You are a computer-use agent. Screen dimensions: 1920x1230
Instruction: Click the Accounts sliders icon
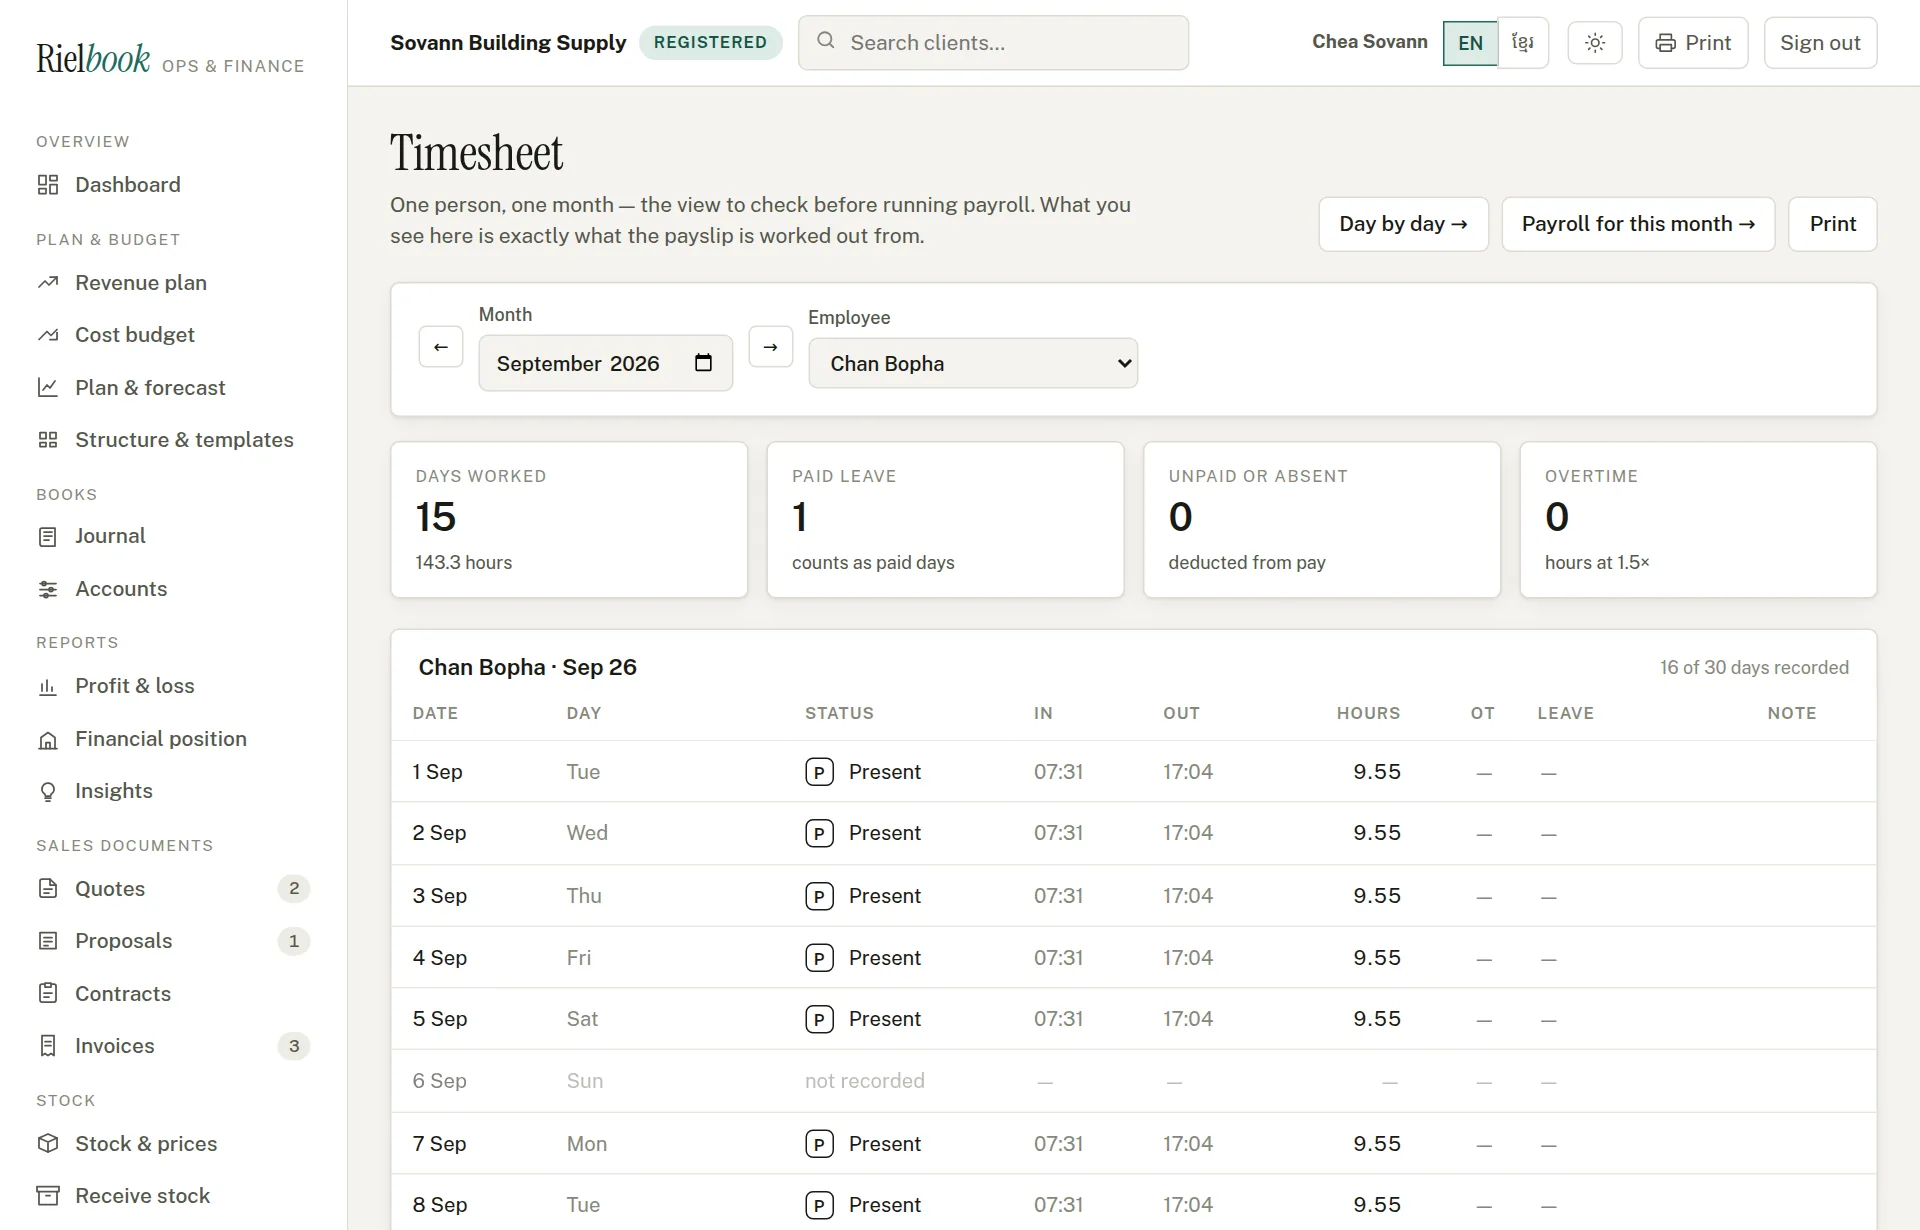coord(48,590)
